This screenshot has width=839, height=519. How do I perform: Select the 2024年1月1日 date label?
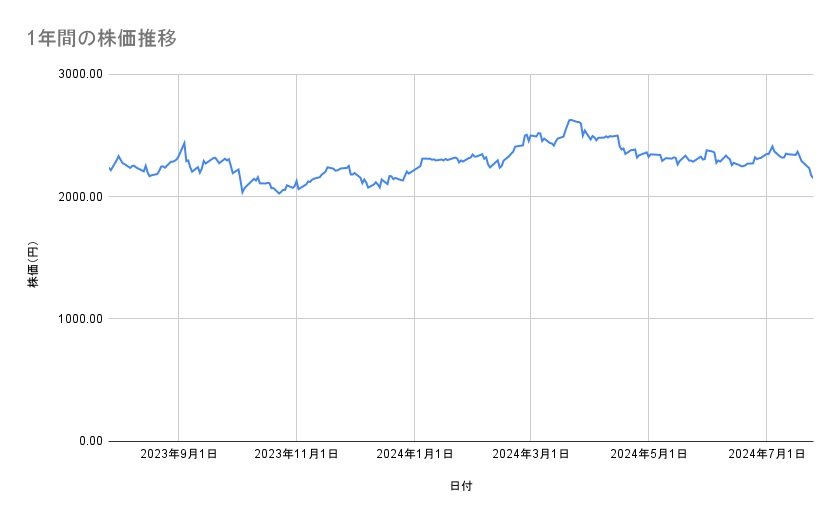414,455
